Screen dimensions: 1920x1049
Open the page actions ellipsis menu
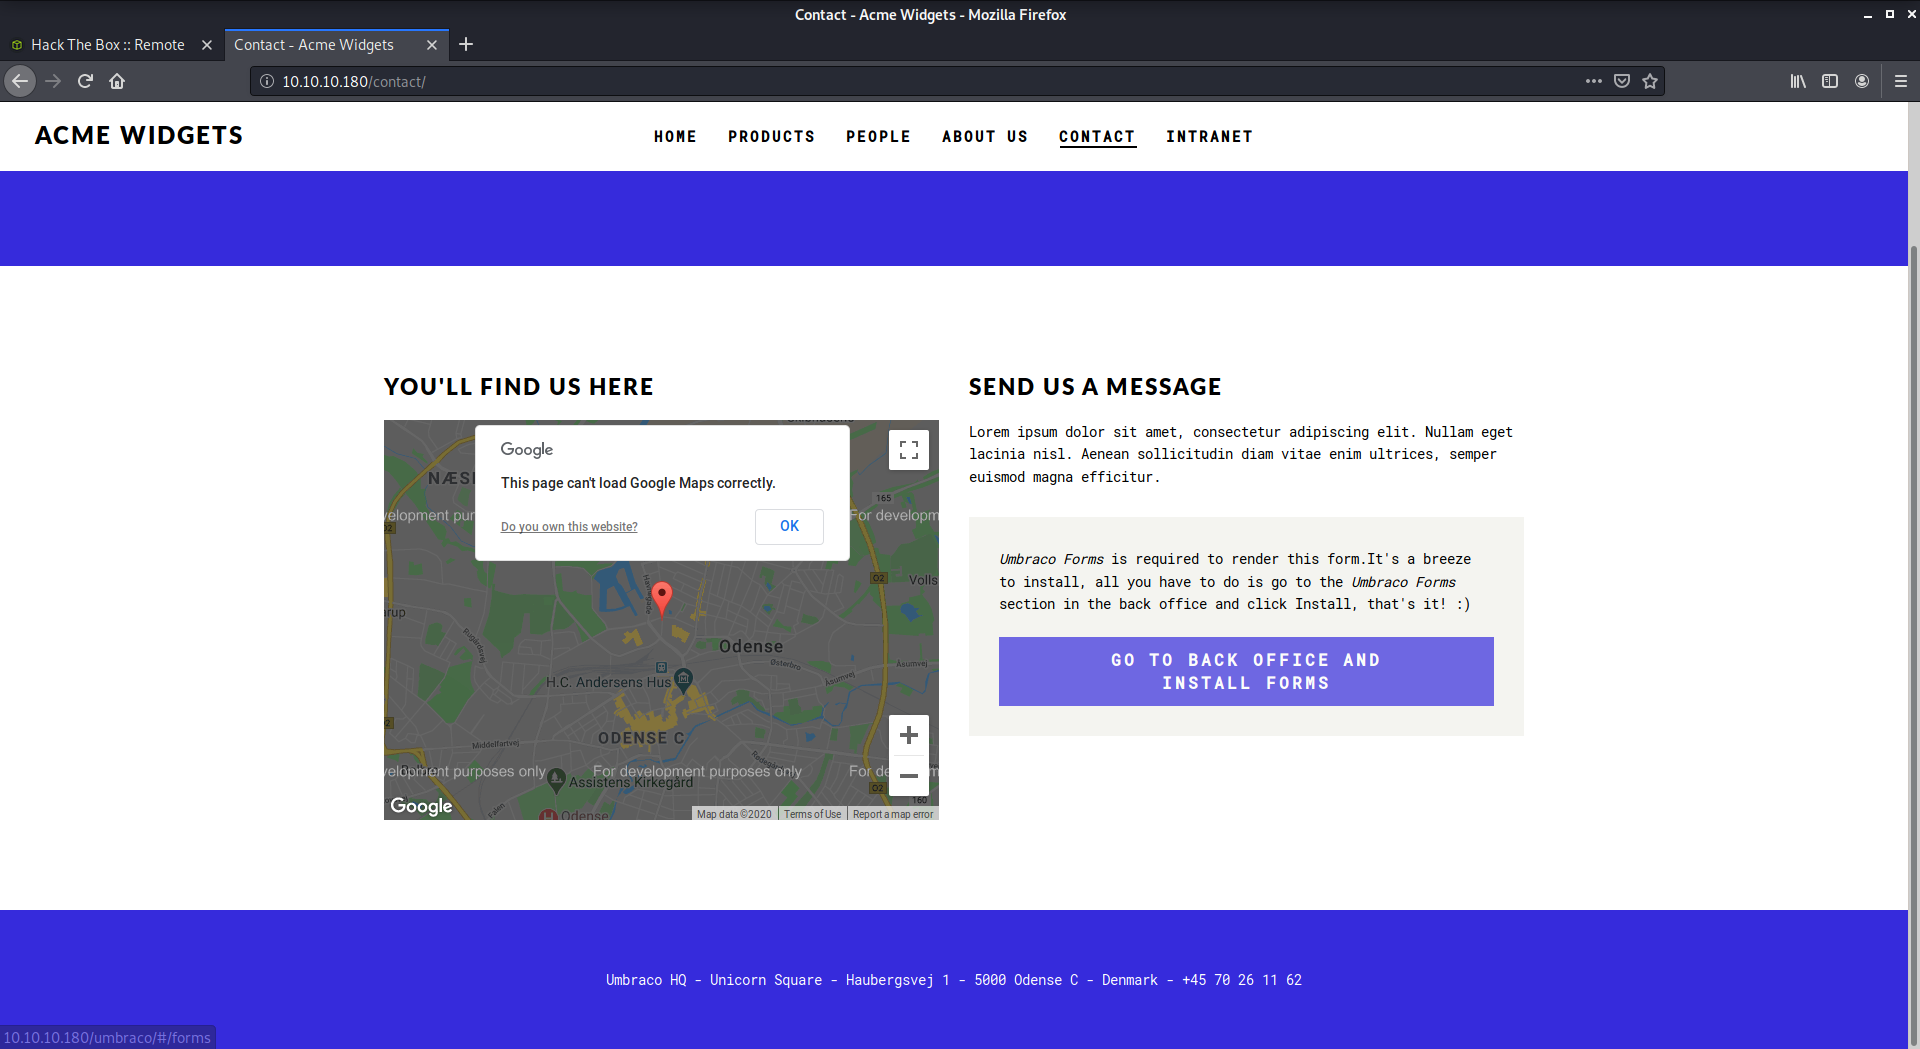tap(1593, 81)
